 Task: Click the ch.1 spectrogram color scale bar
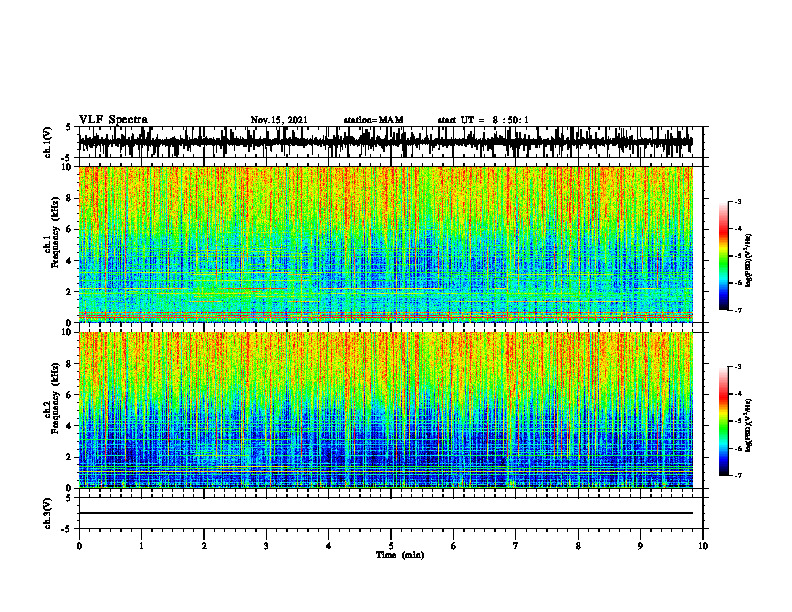pyautogui.click(x=723, y=256)
